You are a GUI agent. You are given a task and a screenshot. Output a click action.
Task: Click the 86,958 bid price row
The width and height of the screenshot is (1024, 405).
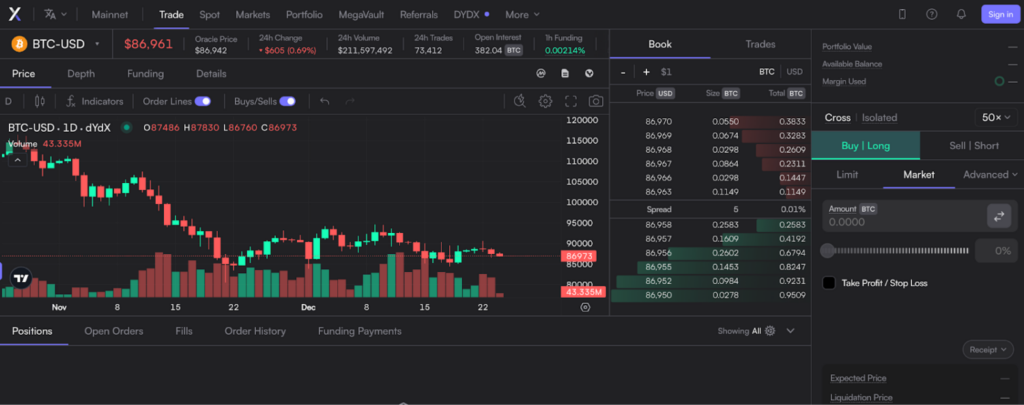point(711,225)
